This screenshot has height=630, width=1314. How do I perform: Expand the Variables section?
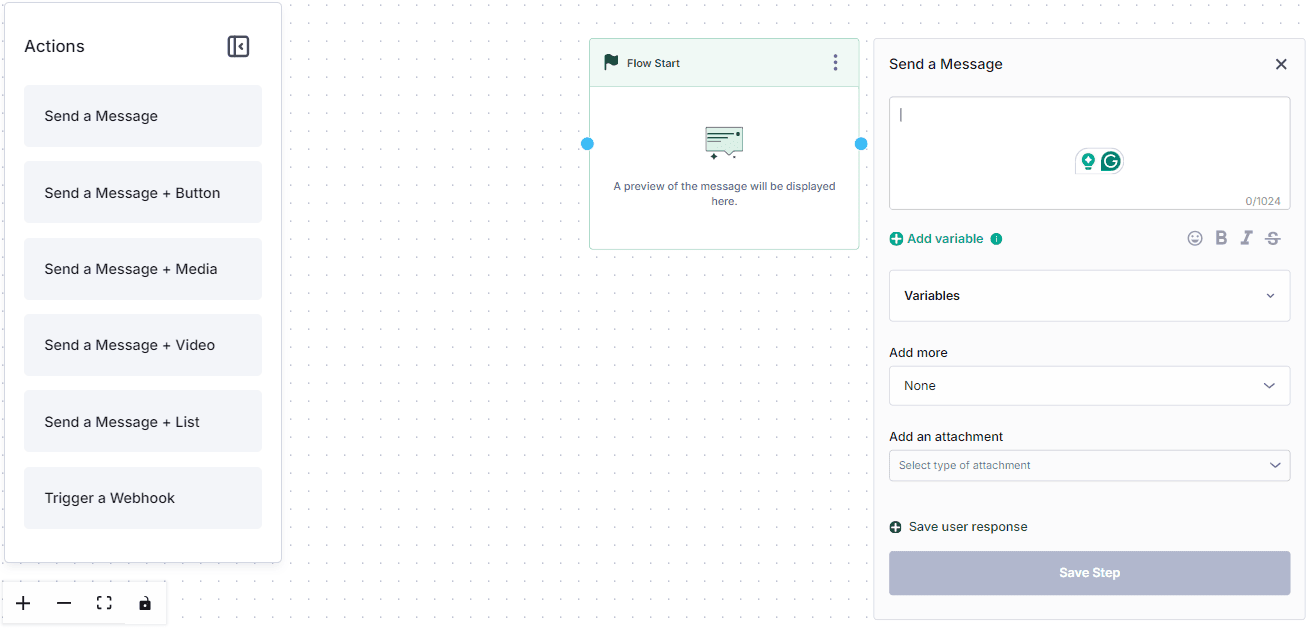point(1089,296)
